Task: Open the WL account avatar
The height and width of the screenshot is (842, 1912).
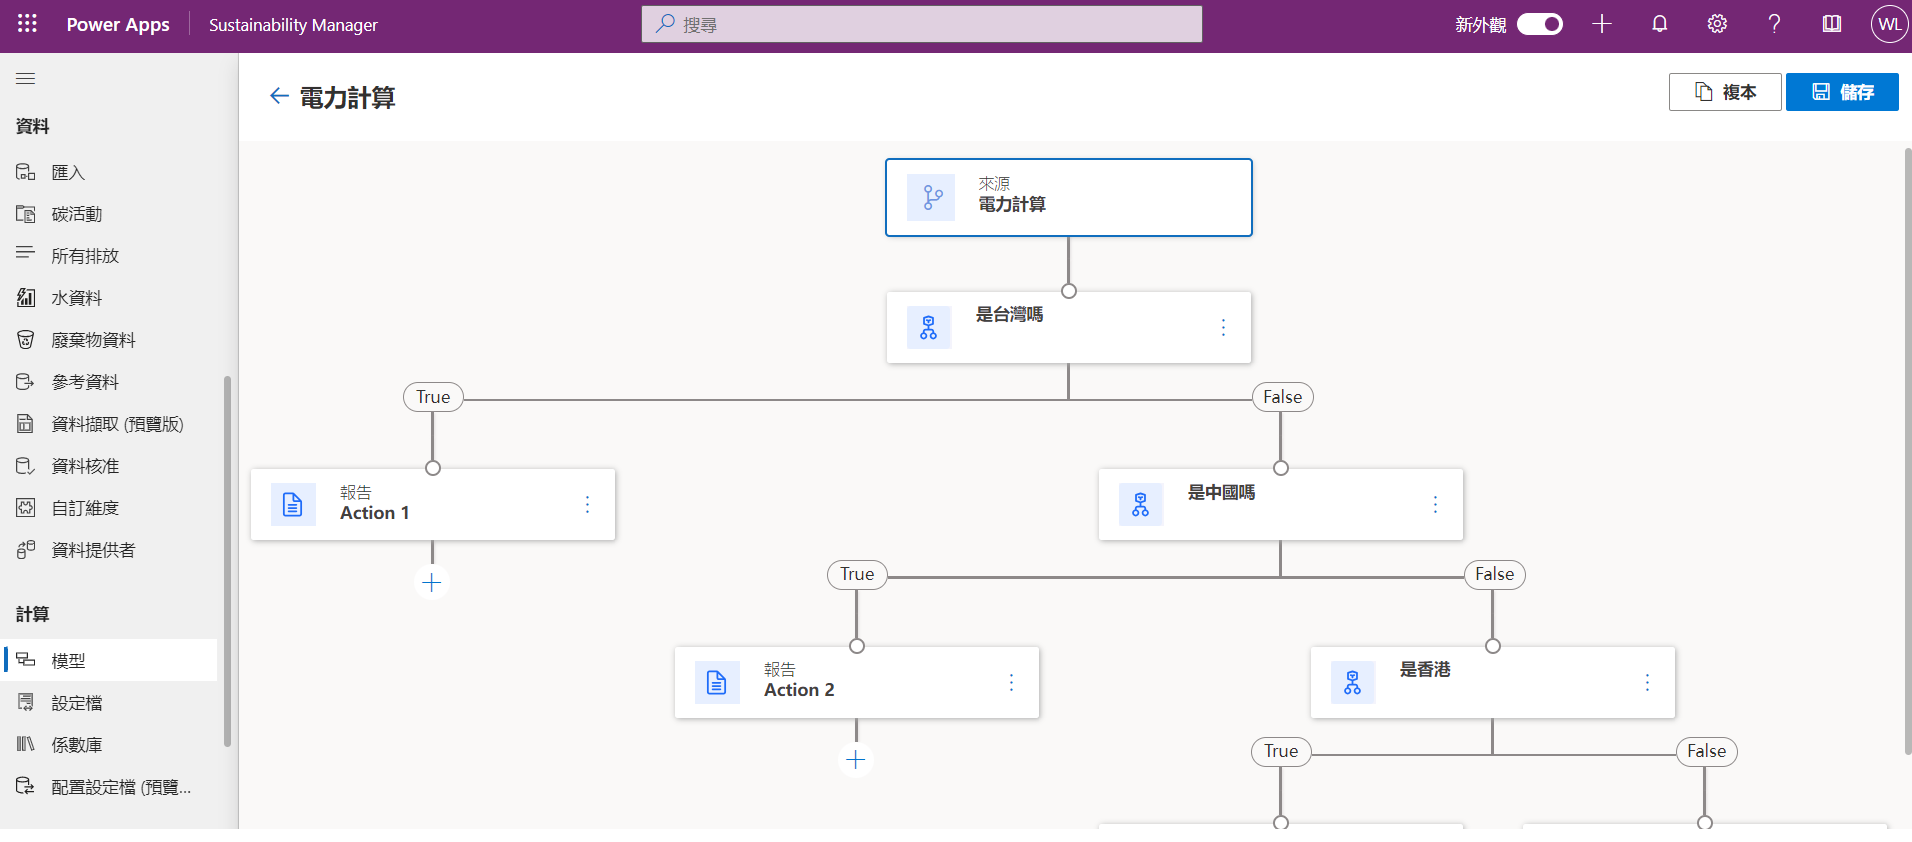Action: pyautogui.click(x=1889, y=24)
